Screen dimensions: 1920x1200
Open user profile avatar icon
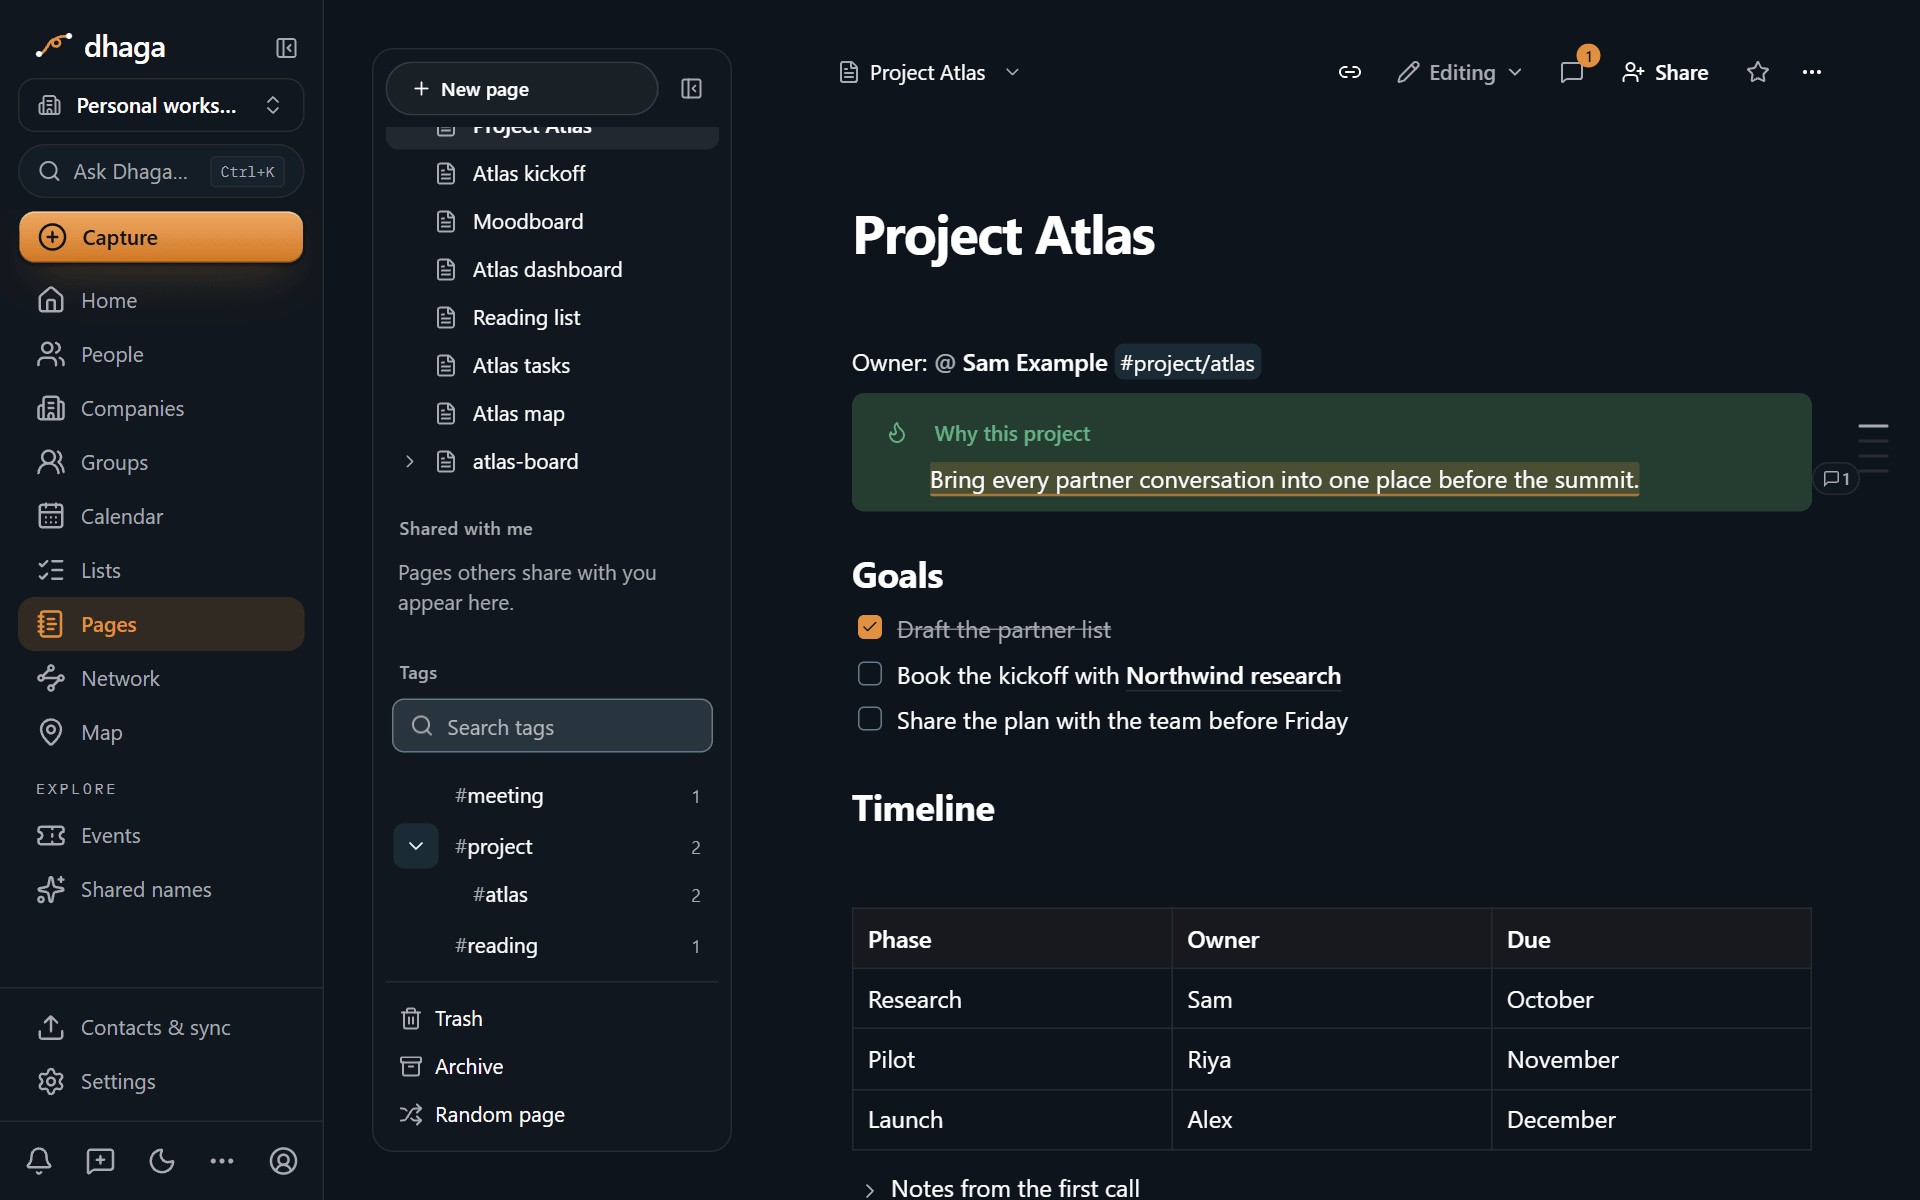pyautogui.click(x=284, y=1161)
